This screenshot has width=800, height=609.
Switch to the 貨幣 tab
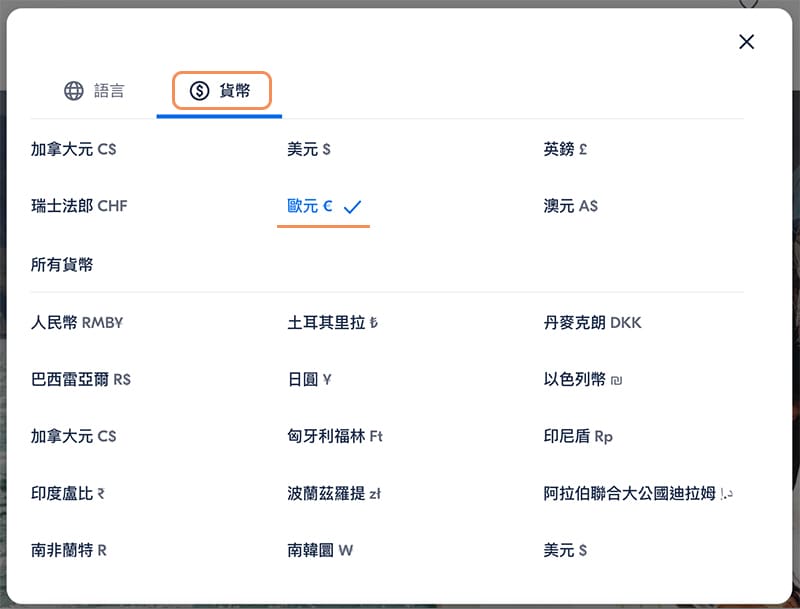pyautogui.click(x=219, y=90)
